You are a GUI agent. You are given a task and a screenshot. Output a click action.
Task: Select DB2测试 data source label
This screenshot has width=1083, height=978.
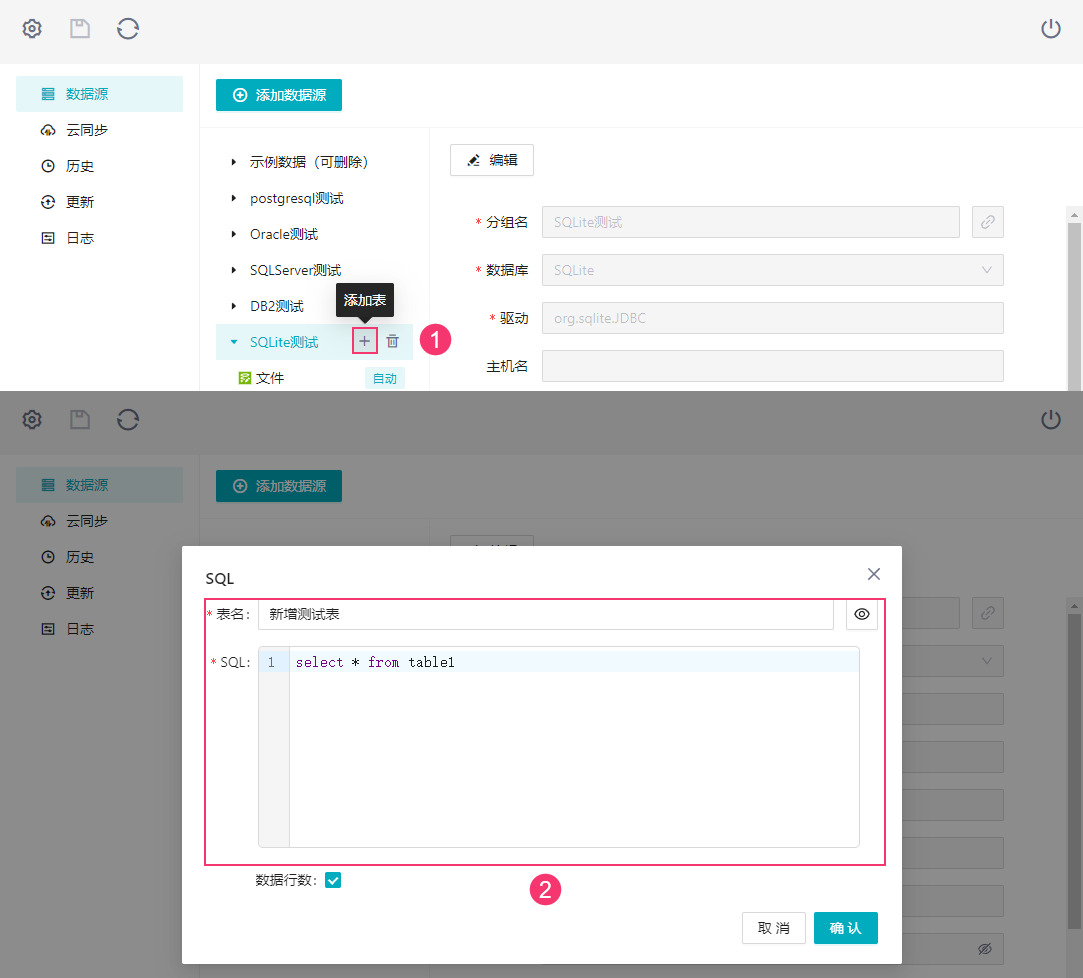coord(276,306)
